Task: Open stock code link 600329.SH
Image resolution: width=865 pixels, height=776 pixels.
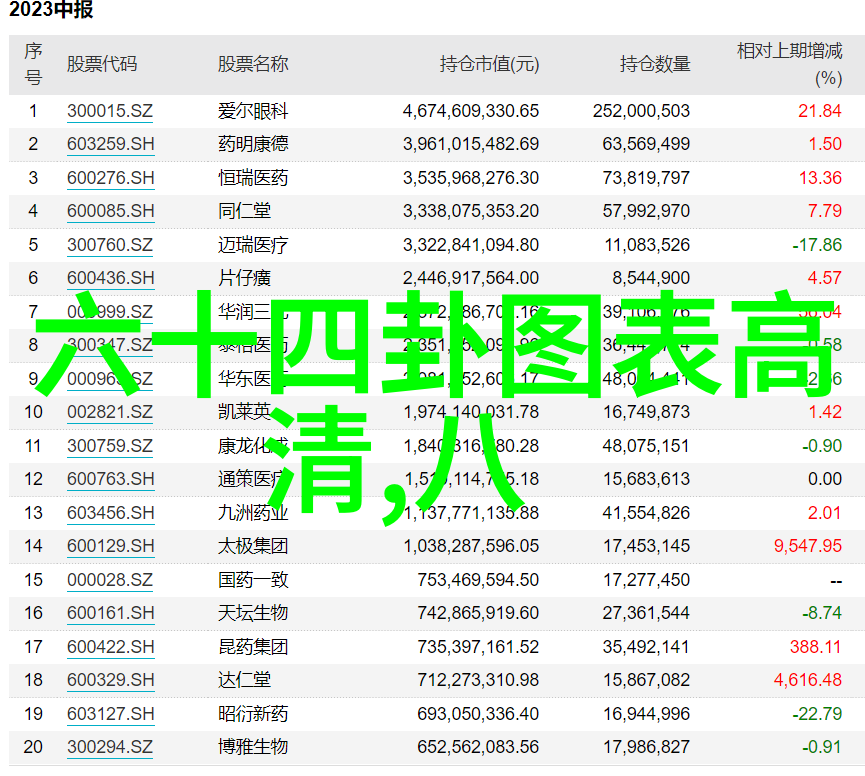Action: point(110,680)
